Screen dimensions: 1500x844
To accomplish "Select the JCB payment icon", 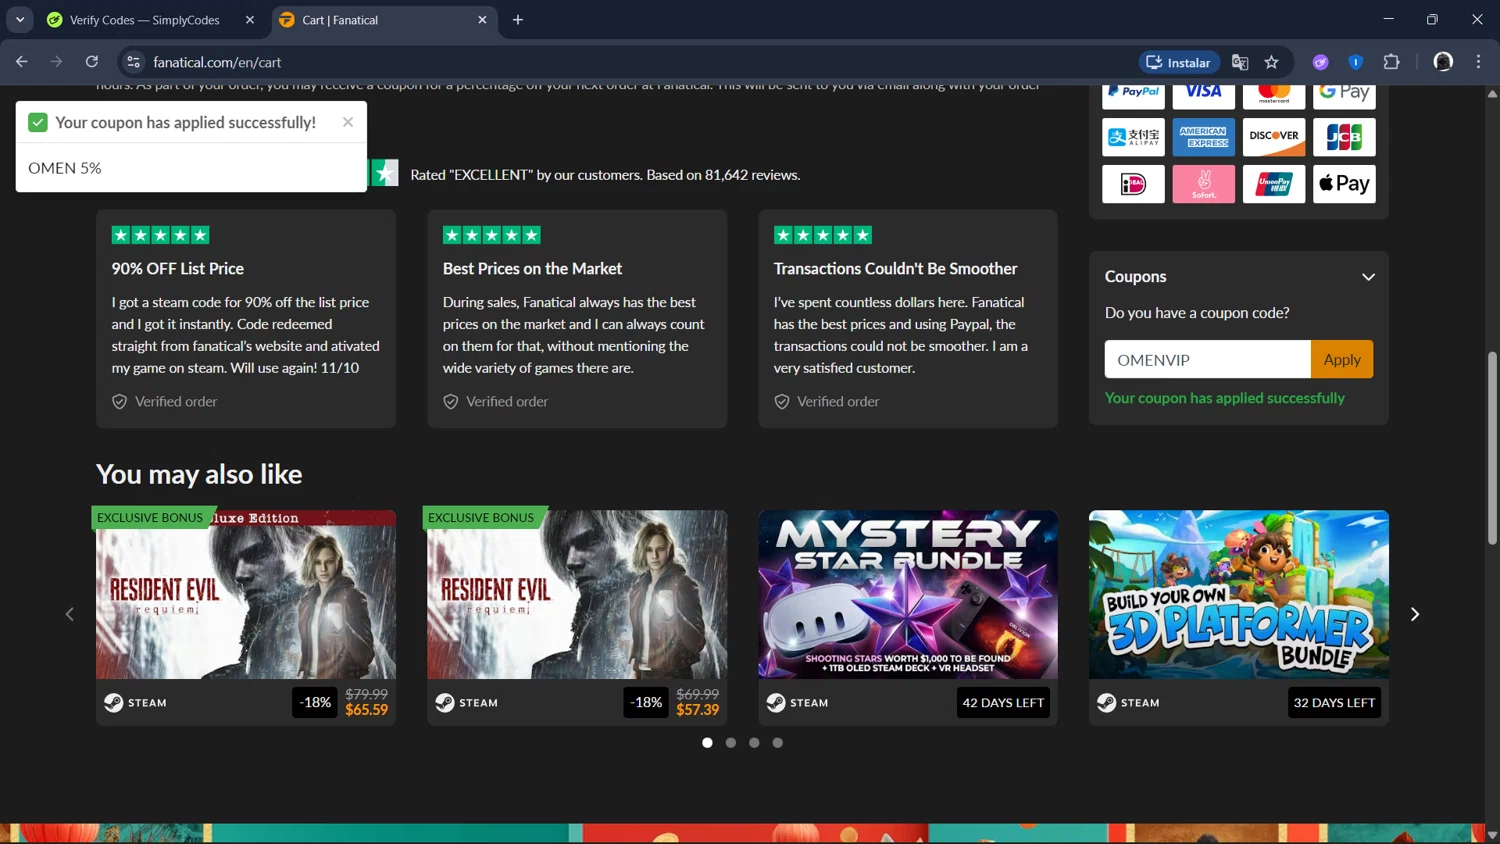I will tap(1344, 137).
